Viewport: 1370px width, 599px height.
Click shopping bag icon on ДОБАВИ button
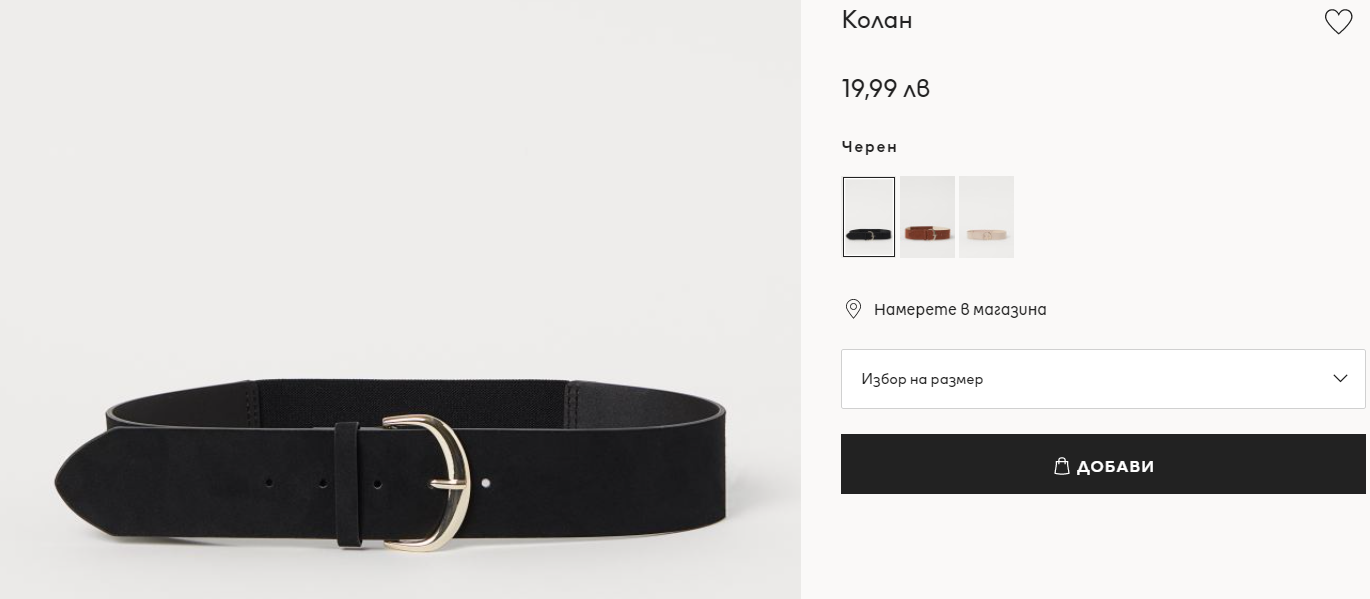point(1062,466)
